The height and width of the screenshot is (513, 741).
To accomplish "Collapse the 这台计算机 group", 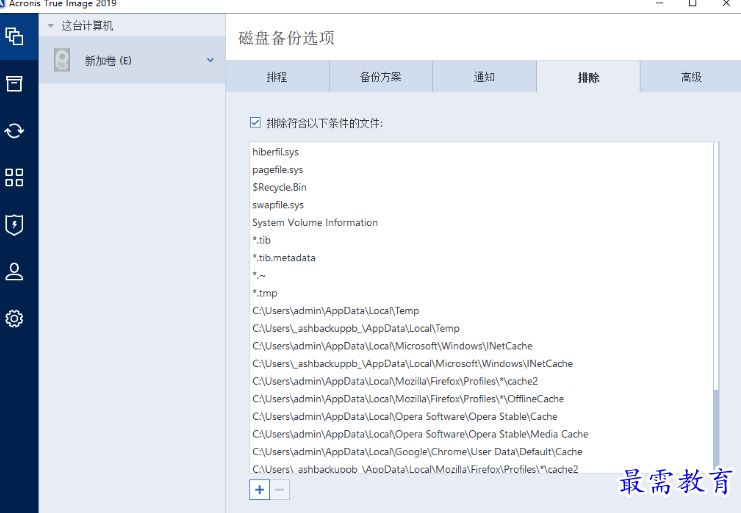I will pos(51,26).
